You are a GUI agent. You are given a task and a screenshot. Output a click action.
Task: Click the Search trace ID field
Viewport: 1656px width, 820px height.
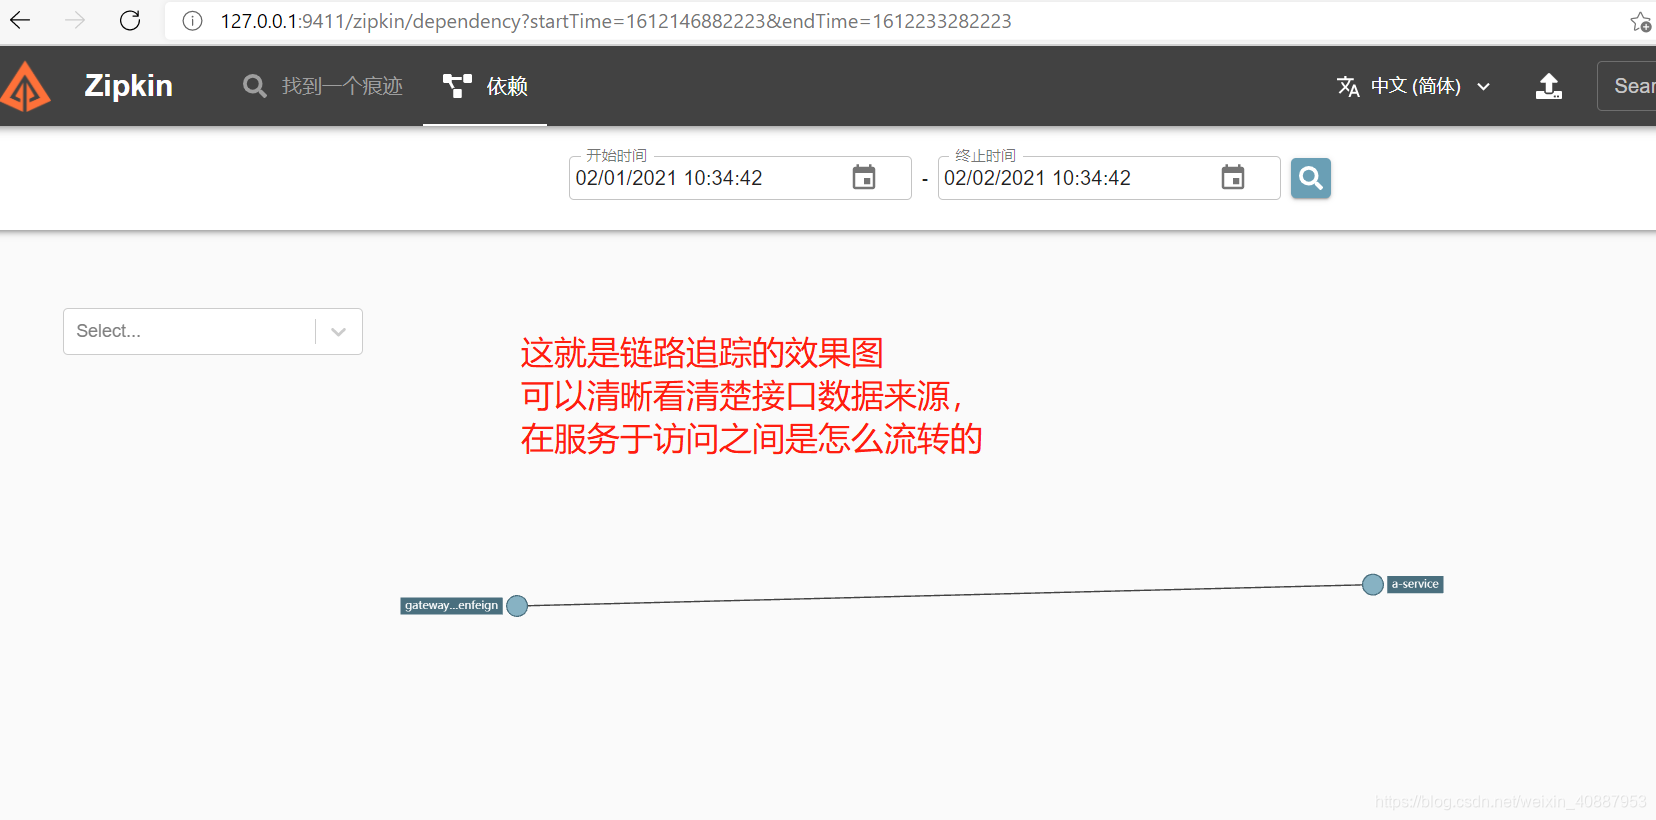pos(1627,86)
